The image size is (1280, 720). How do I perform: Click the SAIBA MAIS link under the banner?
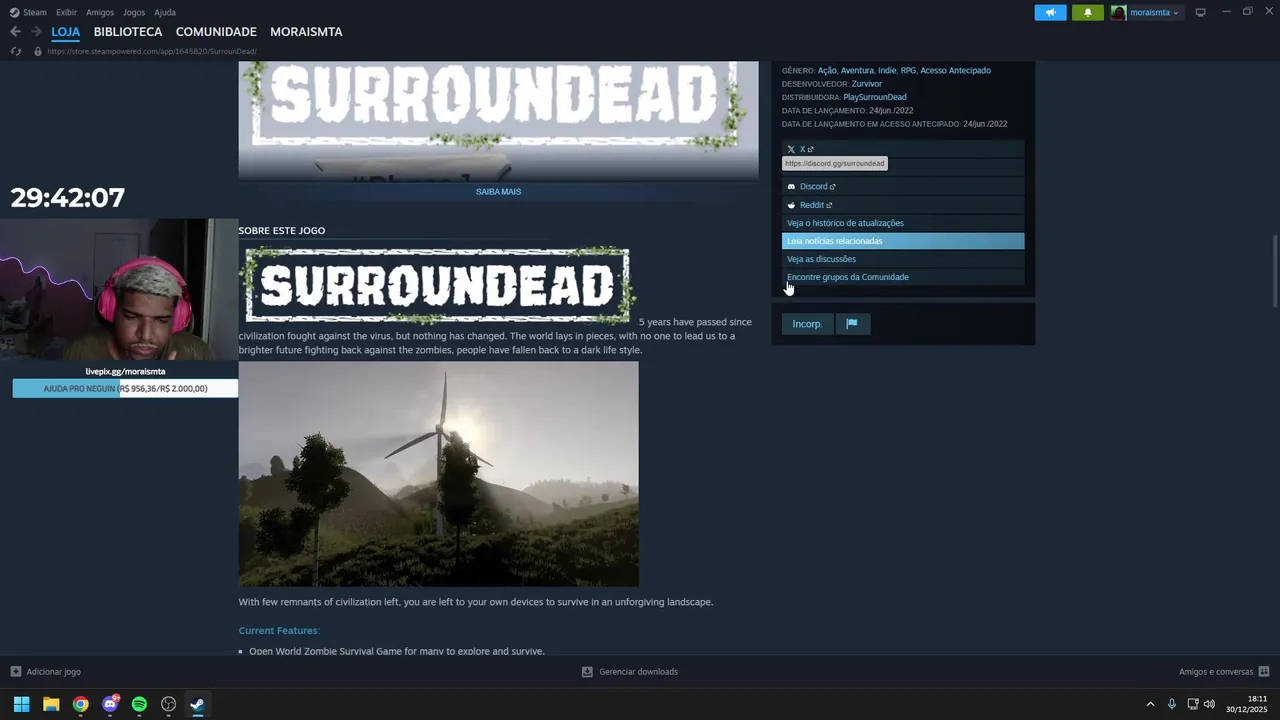[498, 191]
